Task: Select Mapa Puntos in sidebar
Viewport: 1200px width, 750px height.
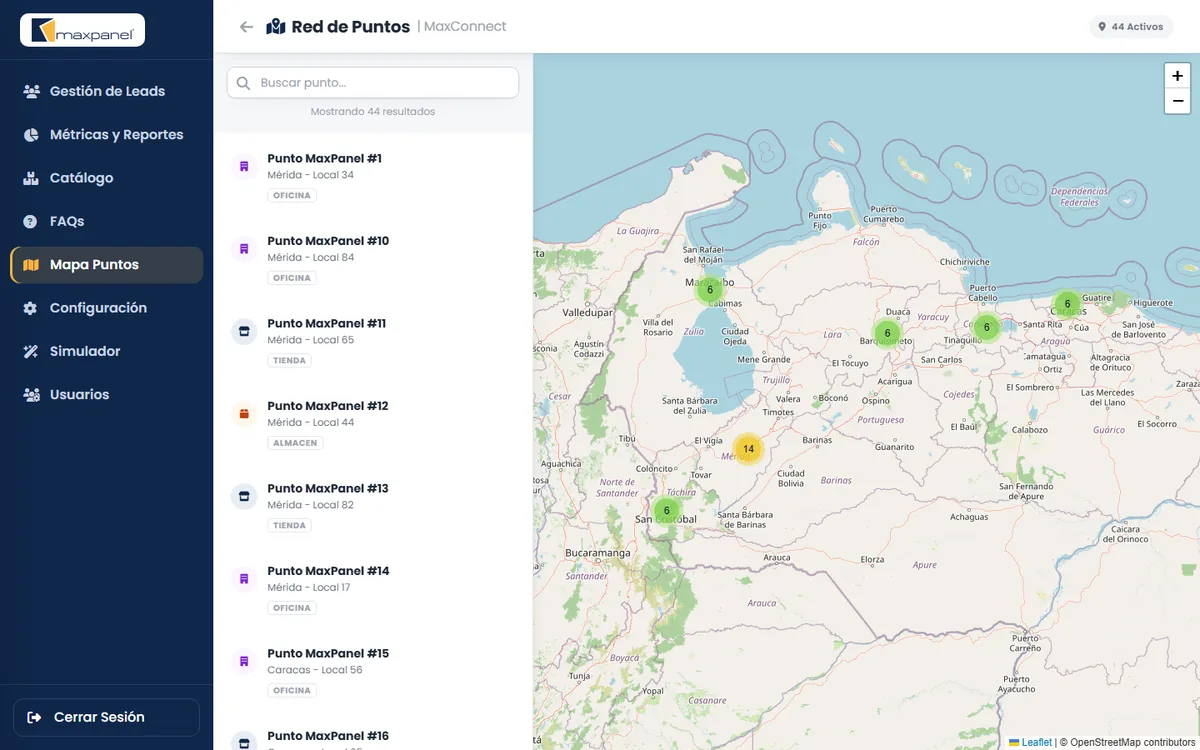Action: click(x=106, y=265)
